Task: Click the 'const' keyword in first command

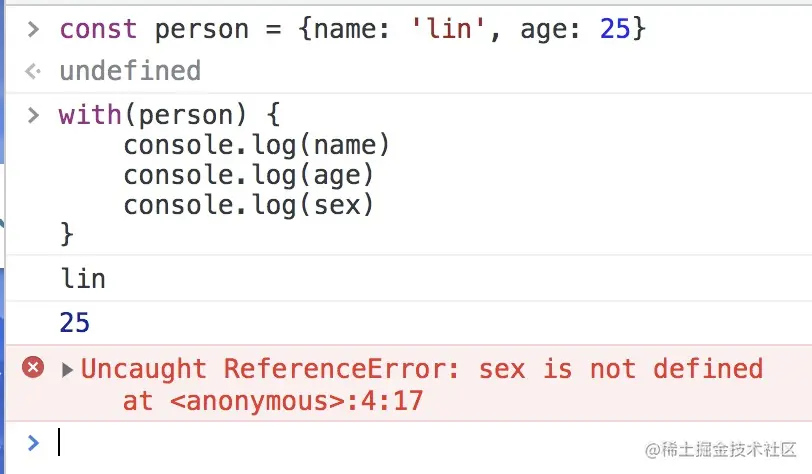Action: click(x=98, y=29)
